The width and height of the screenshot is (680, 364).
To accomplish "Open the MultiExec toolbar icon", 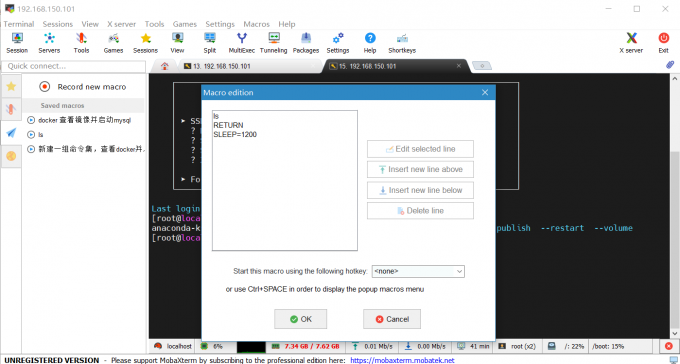I will (242, 43).
